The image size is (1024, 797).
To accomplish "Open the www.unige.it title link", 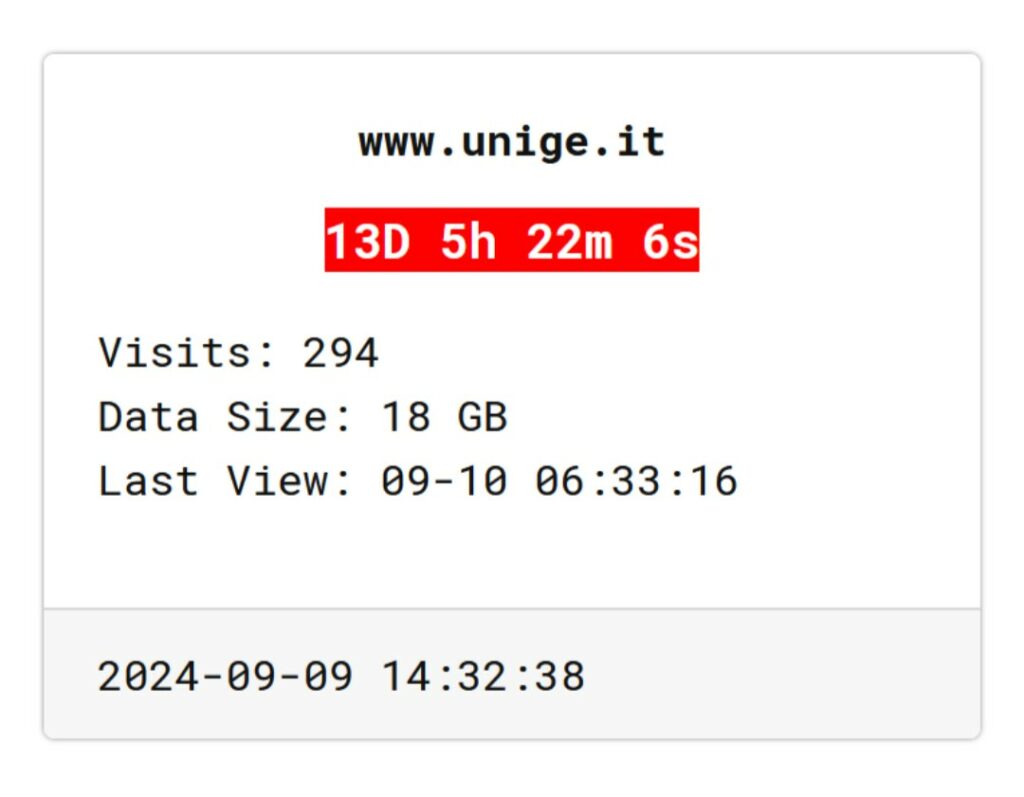I will (511, 143).
